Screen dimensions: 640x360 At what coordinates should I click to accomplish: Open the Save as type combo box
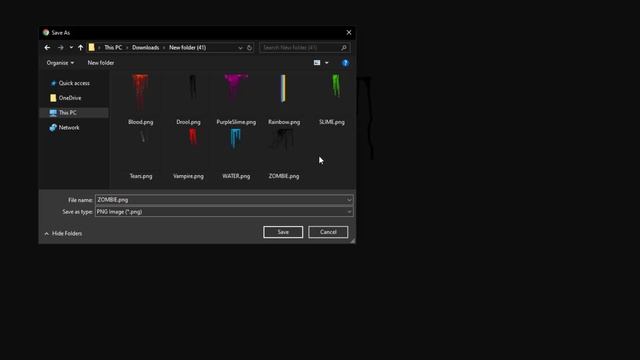[x=224, y=212]
